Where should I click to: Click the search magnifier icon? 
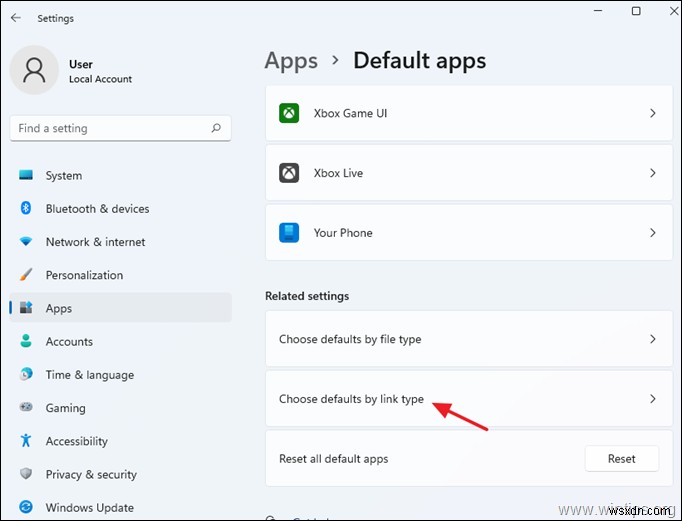point(216,128)
